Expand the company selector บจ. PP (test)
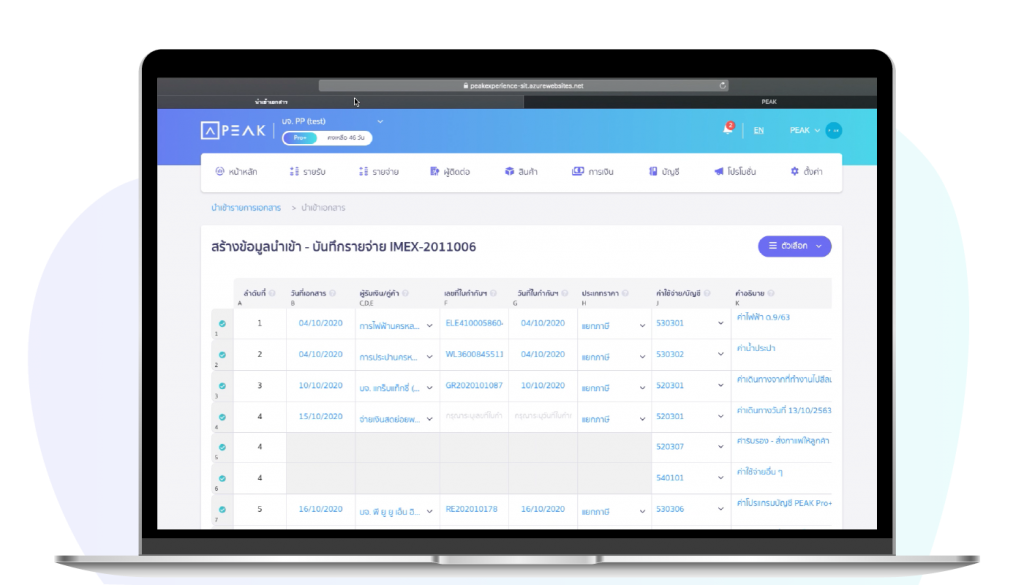The height and width of the screenshot is (585, 1024). tap(335, 121)
